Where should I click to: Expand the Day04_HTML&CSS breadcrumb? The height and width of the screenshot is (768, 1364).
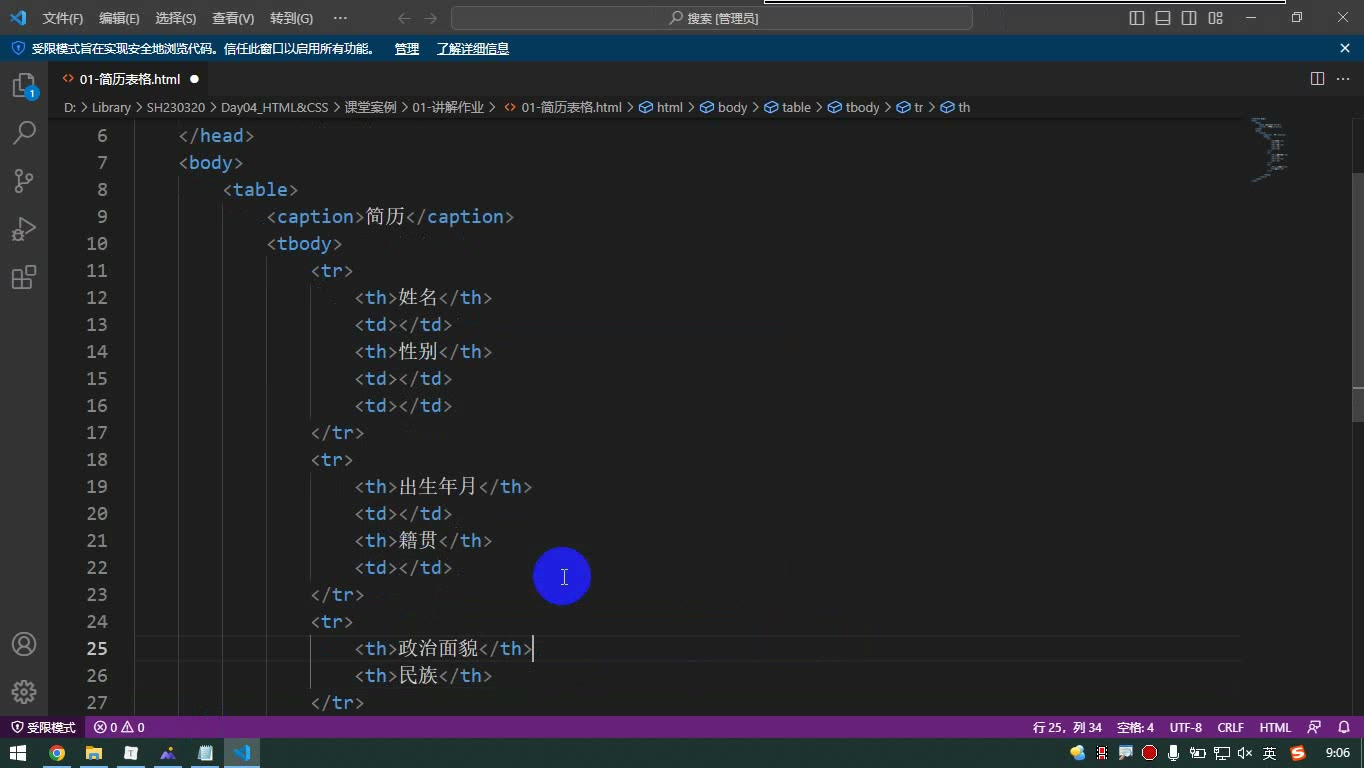pos(274,107)
